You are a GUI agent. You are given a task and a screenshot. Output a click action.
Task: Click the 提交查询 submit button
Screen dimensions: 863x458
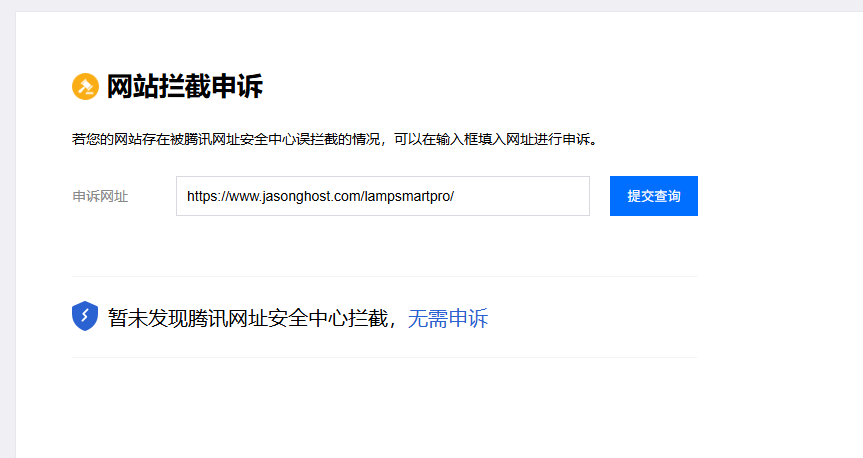point(654,196)
